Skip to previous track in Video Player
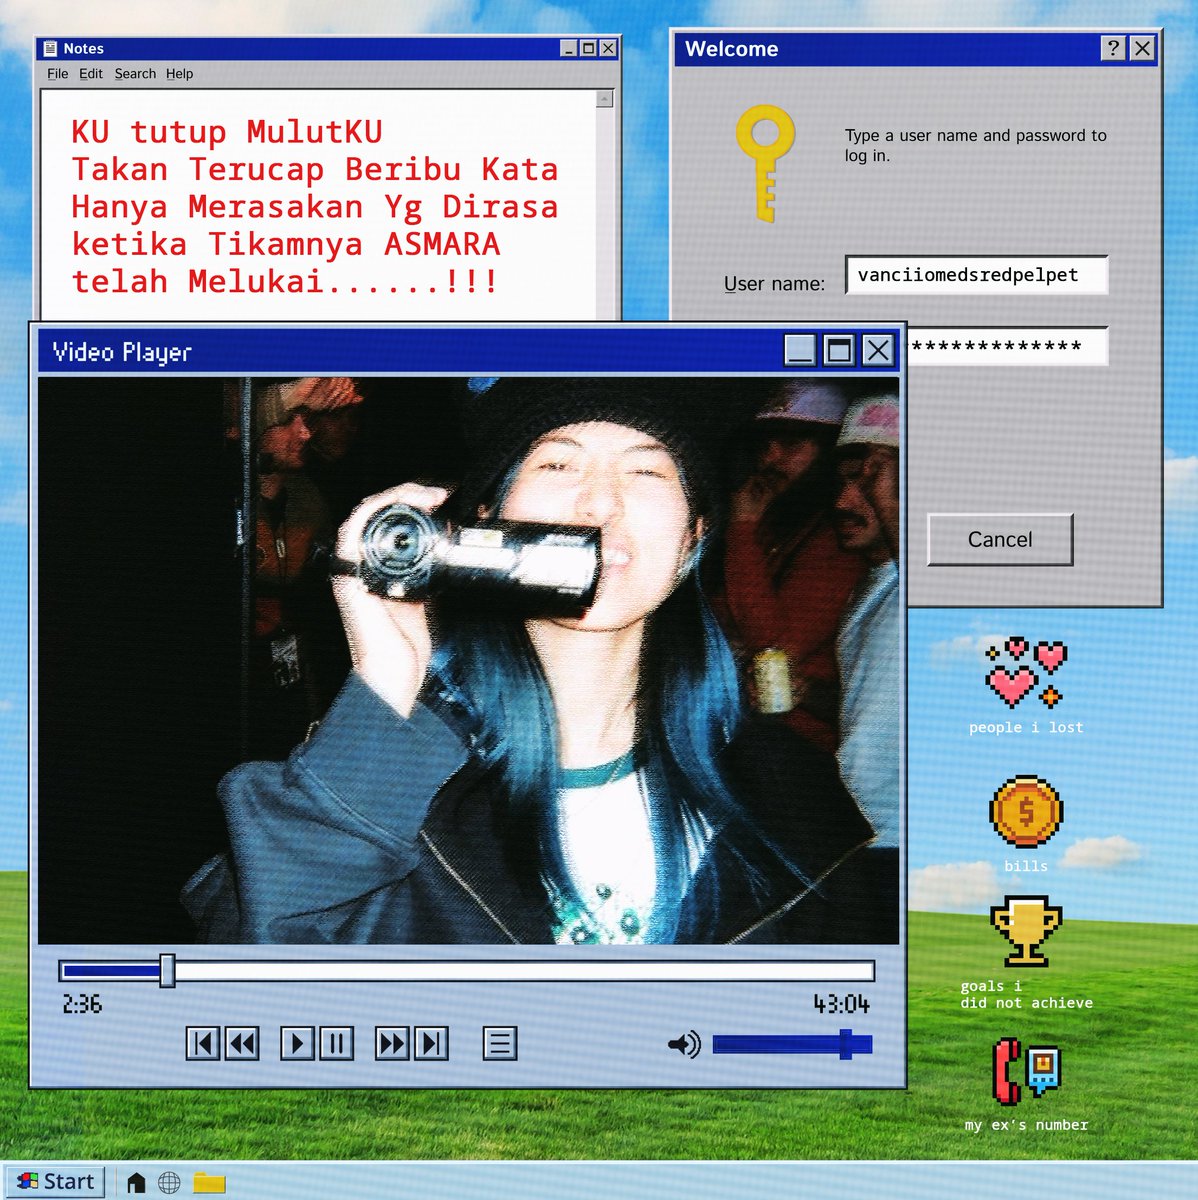This screenshot has height=1200, width=1198. pyautogui.click(x=203, y=1044)
